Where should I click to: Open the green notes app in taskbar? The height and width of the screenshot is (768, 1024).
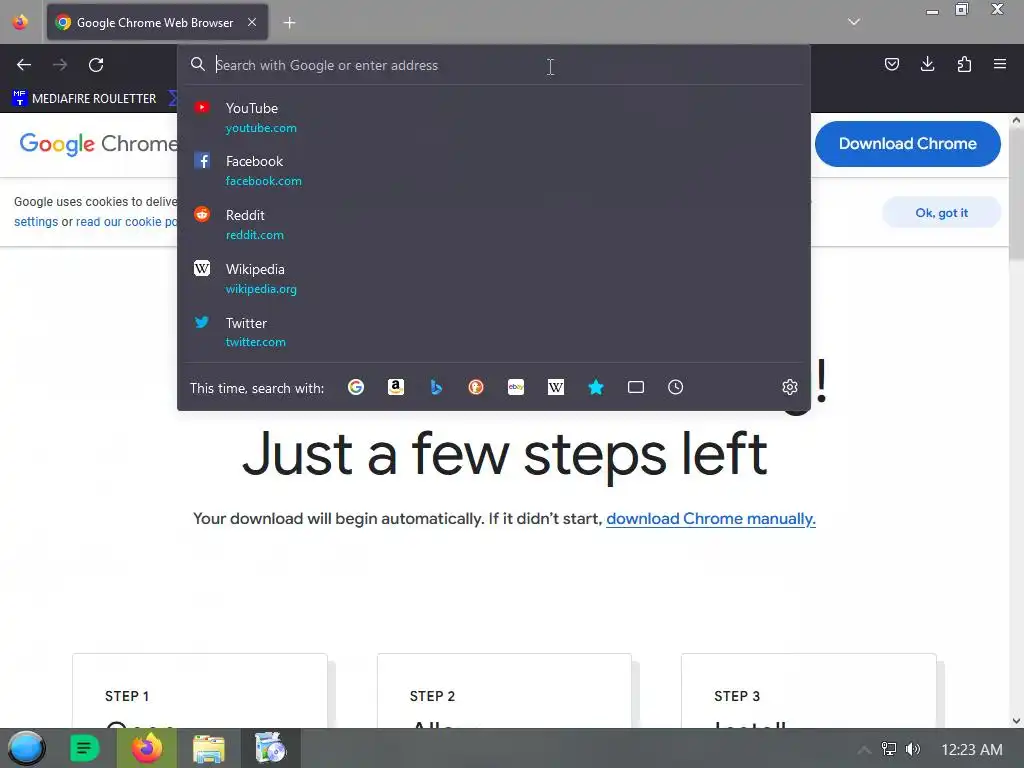pyautogui.click(x=84, y=748)
